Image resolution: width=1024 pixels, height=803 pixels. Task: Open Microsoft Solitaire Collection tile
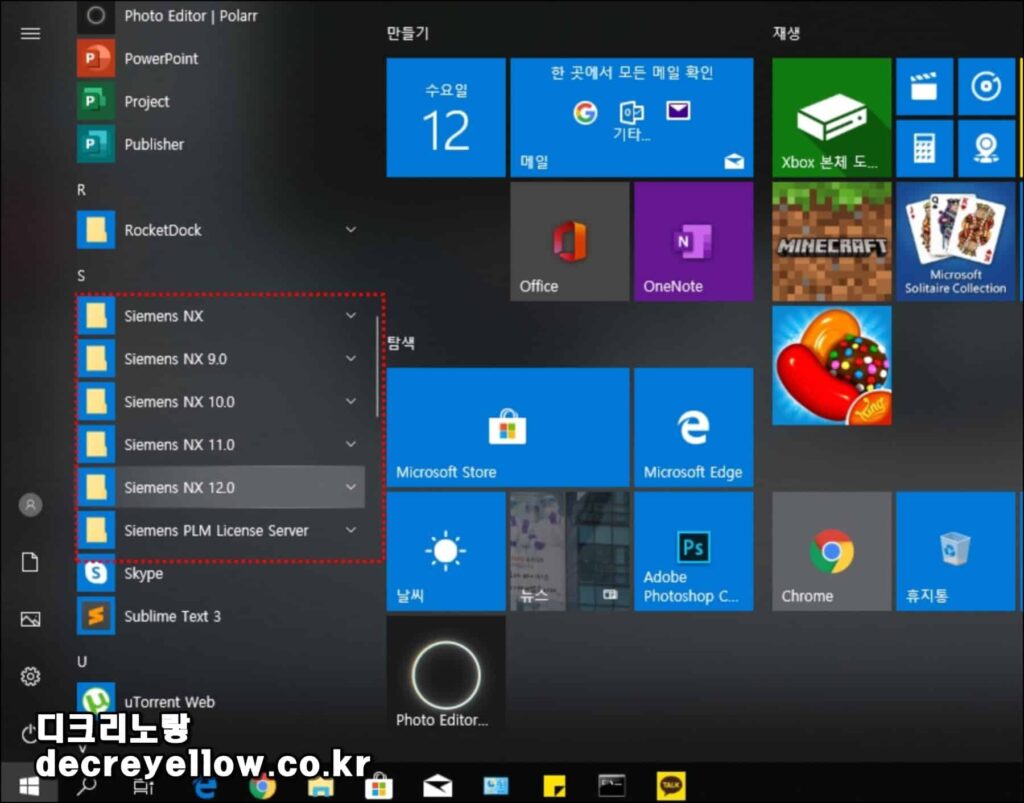point(955,242)
